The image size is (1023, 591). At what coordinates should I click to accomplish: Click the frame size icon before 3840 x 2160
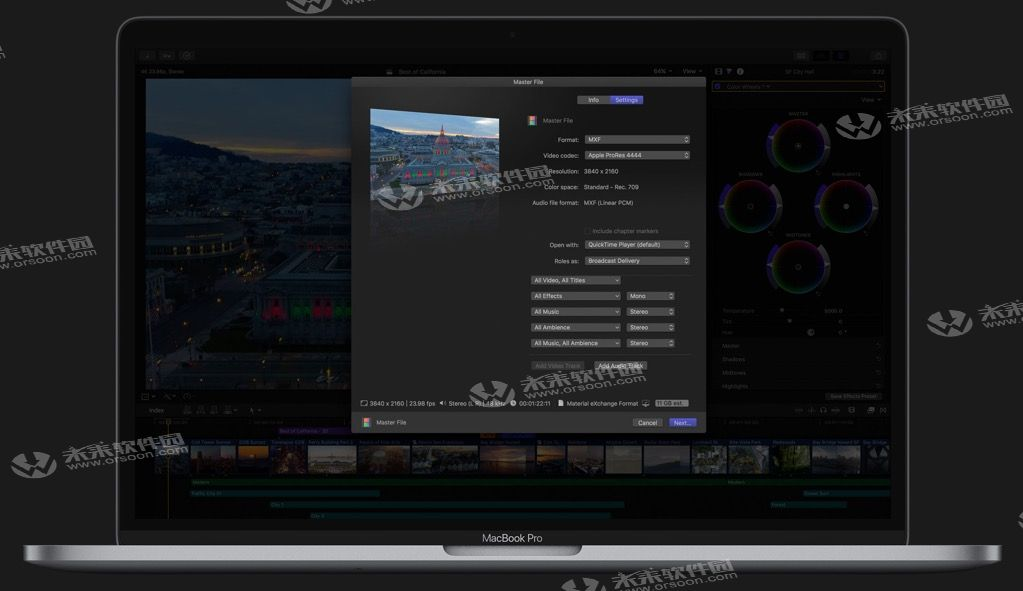coord(364,403)
